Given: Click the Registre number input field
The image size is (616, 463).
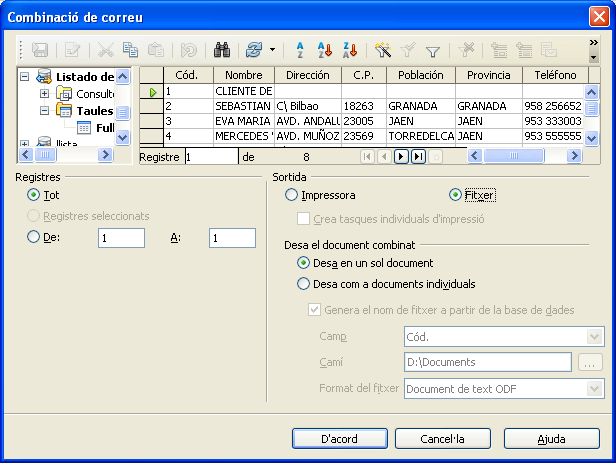Looking at the screenshot, I should pos(211,156).
